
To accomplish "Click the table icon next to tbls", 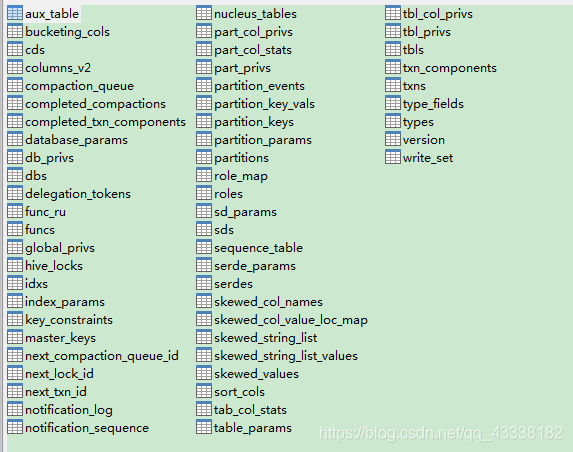I will point(393,49).
